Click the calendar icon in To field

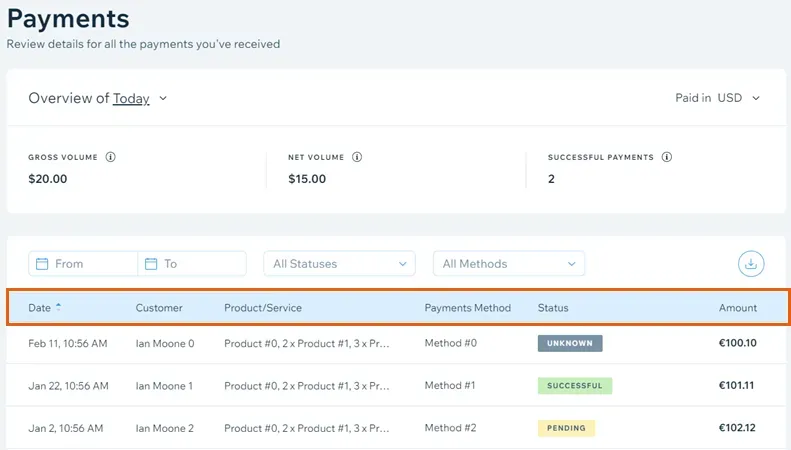pos(151,264)
